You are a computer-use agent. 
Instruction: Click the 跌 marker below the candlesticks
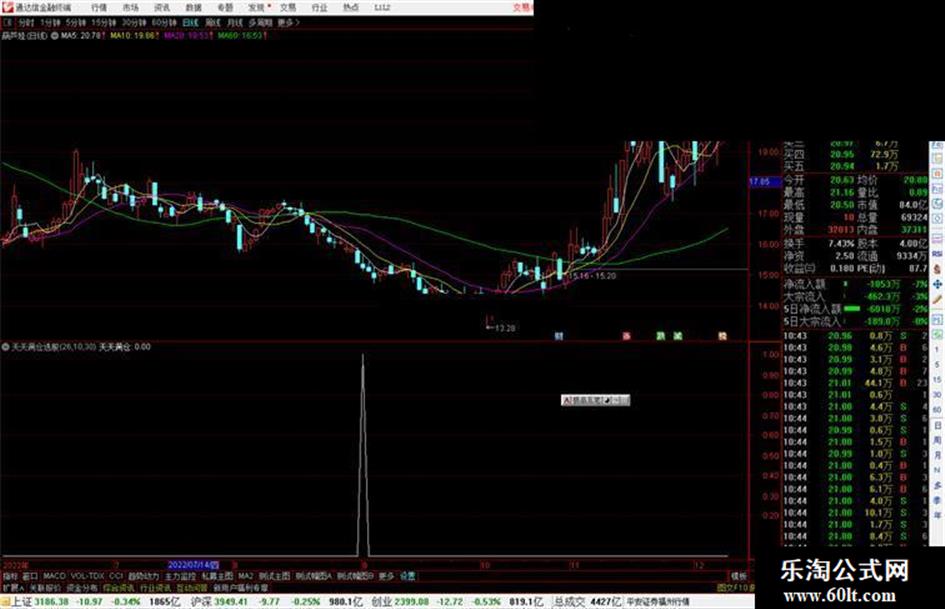(661, 336)
